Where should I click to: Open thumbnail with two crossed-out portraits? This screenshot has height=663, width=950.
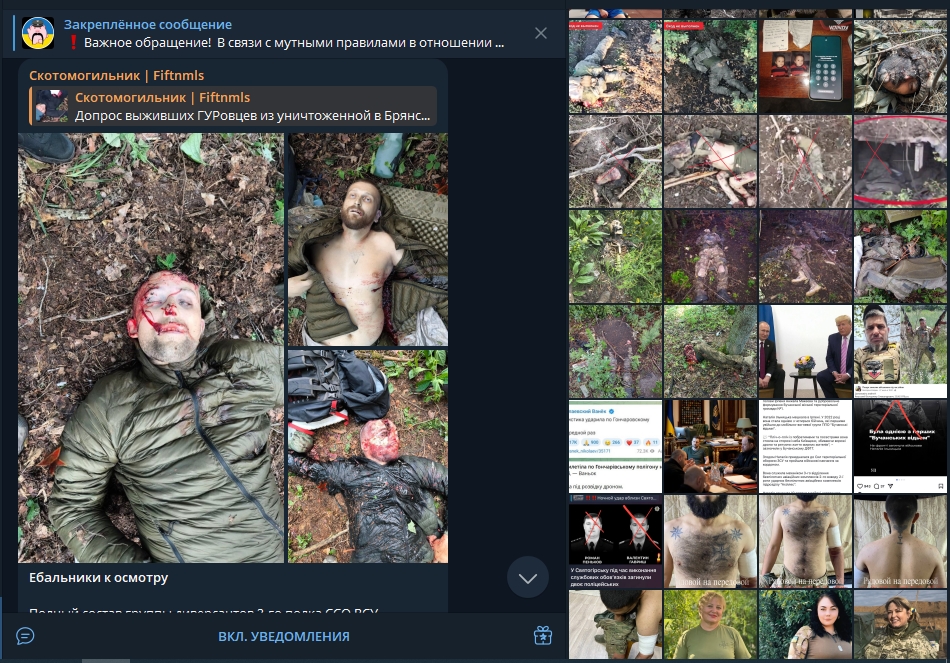coord(615,541)
